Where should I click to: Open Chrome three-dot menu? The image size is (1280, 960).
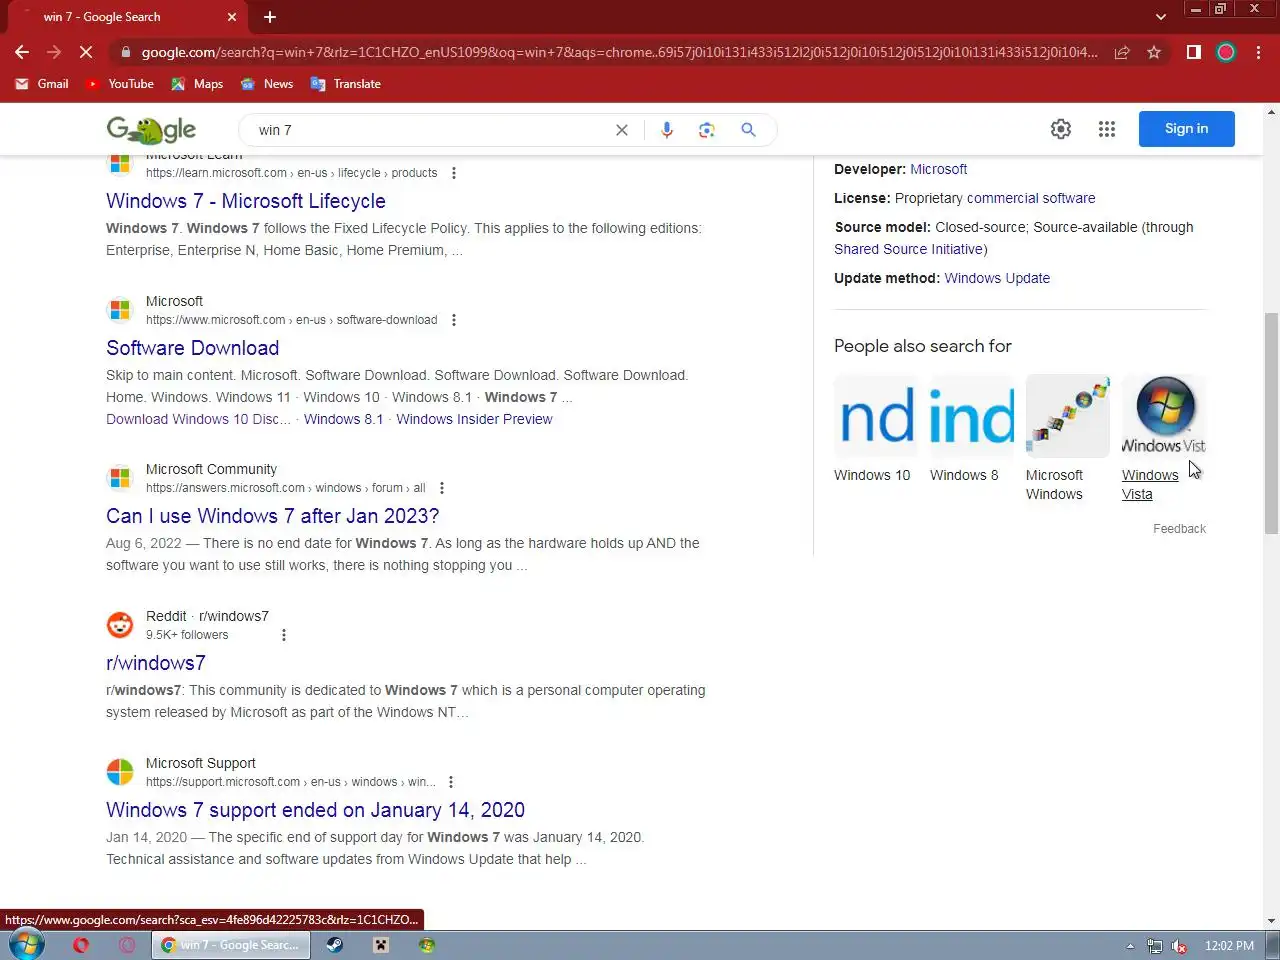coord(1258,52)
